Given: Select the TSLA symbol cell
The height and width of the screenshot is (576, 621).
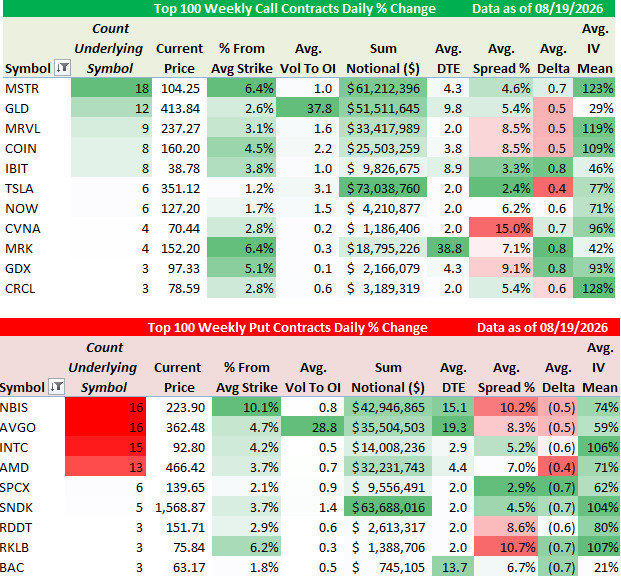Looking at the screenshot, I should tap(37, 188).
